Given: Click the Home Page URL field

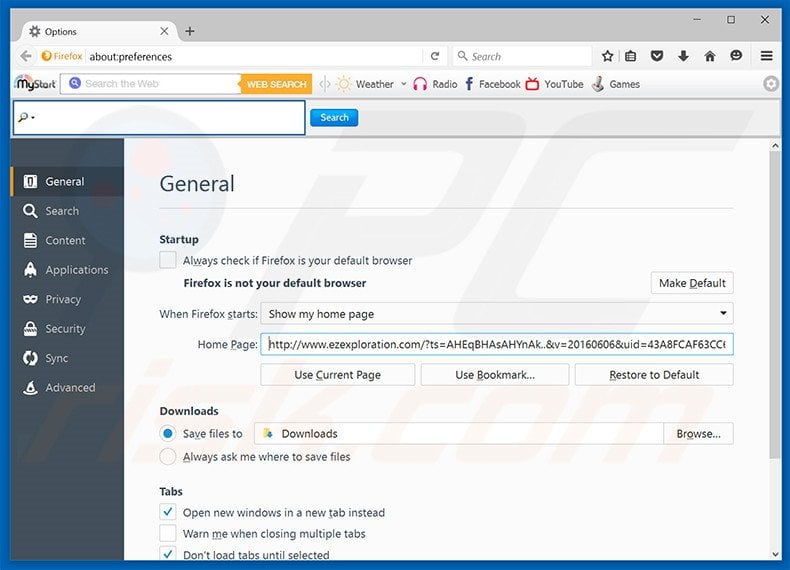Looking at the screenshot, I should click(497, 344).
